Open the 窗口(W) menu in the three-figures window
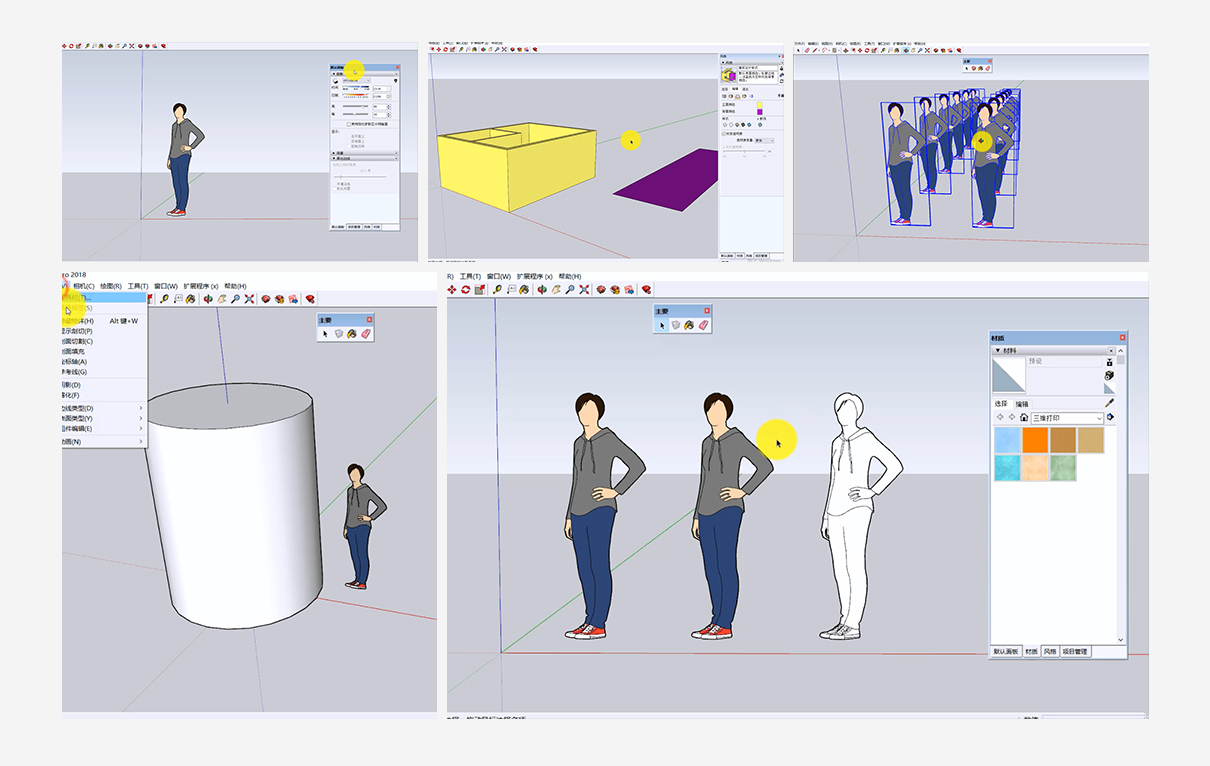Screen dimensions: 1210x766 [499, 276]
